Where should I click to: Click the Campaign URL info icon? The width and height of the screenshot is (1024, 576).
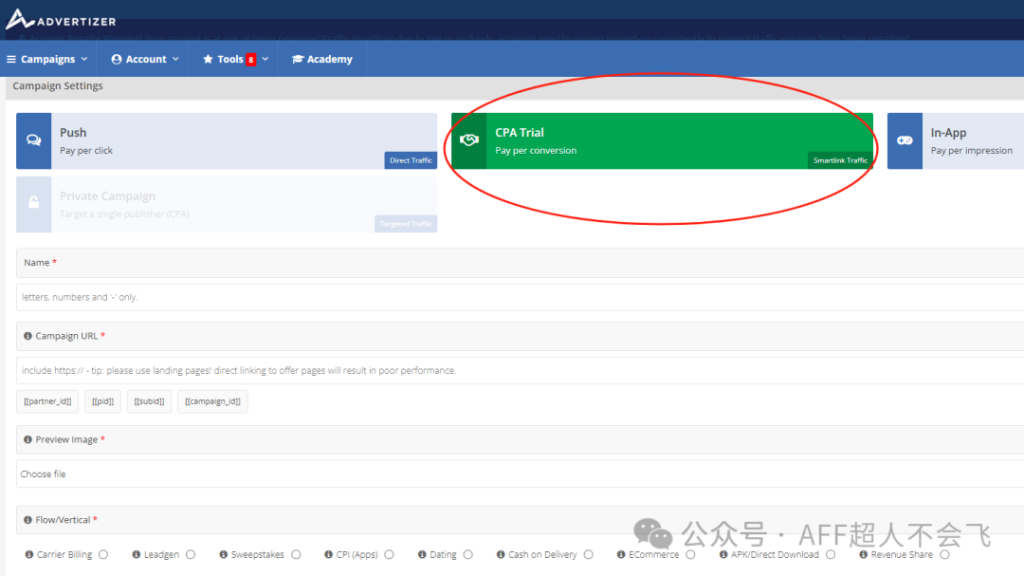click(x=28, y=336)
